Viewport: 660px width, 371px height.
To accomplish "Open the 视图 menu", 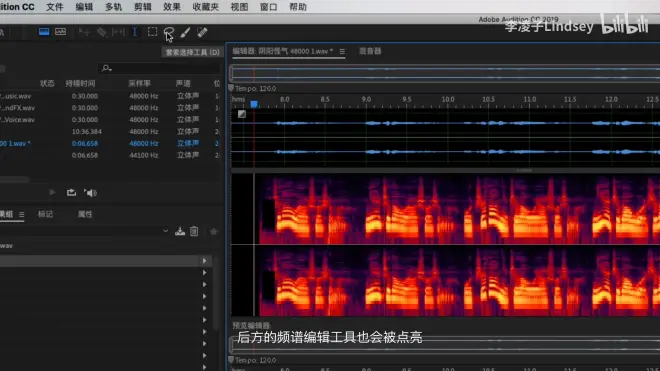I will coord(239,7).
